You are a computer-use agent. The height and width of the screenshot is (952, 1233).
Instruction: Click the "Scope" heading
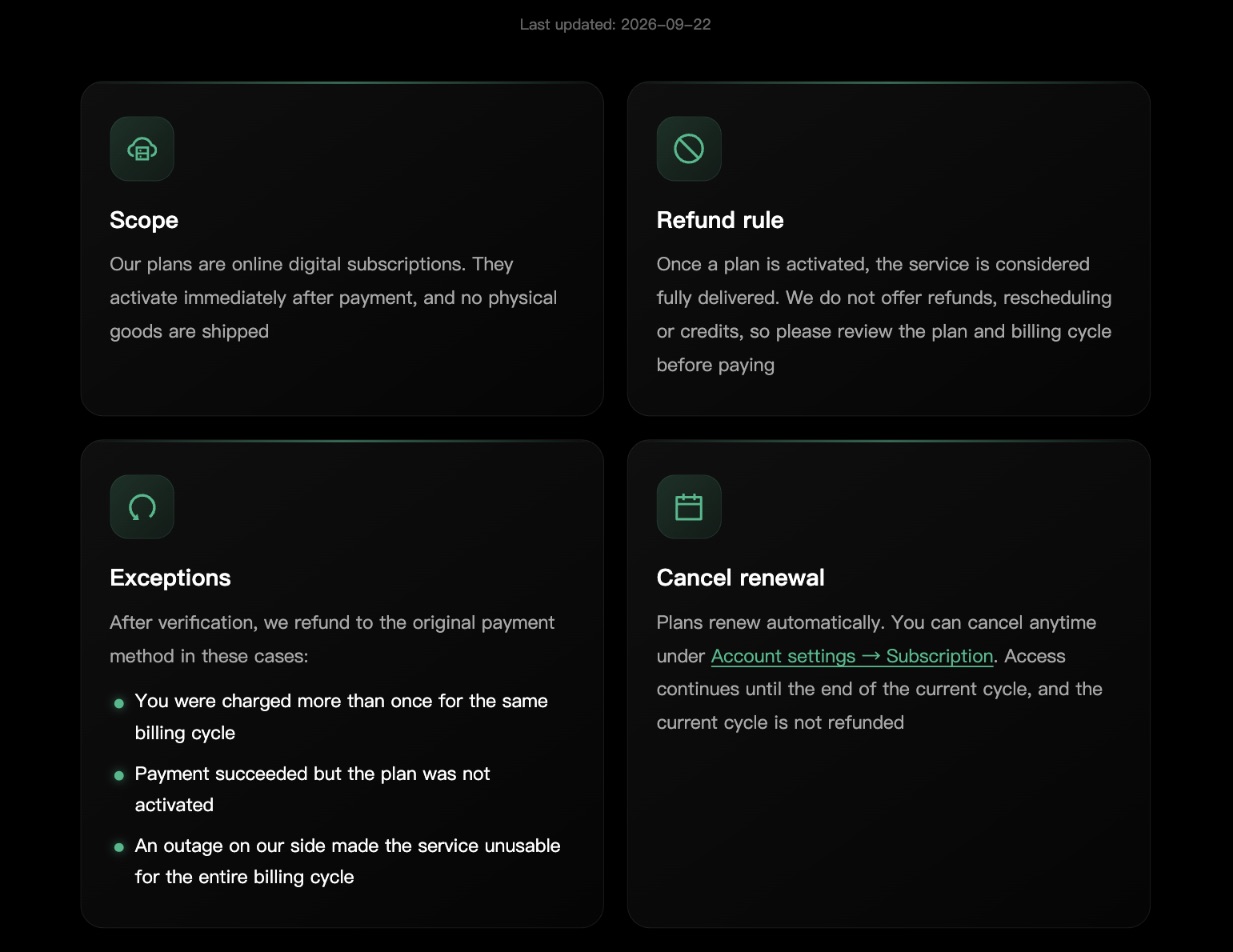pyautogui.click(x=144, y=220)
